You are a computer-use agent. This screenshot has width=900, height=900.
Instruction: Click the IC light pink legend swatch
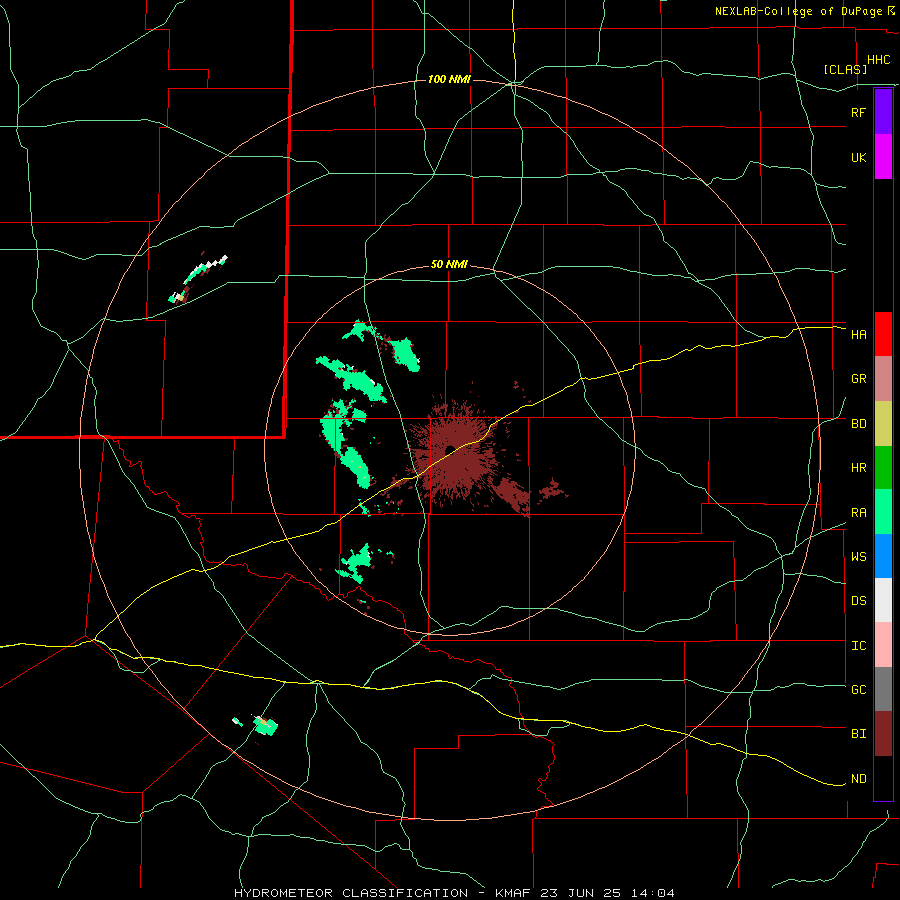click(883, 645)
